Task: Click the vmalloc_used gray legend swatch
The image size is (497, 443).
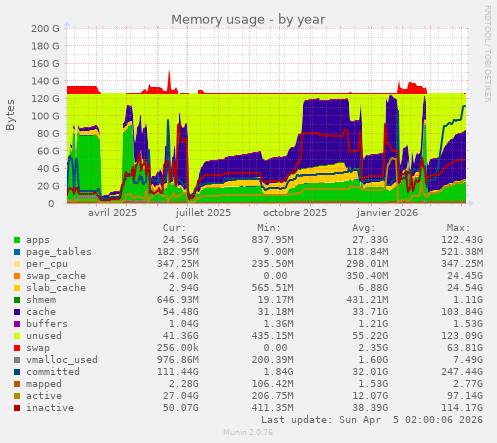Action: pyautogui.click(x=17, y=360)
